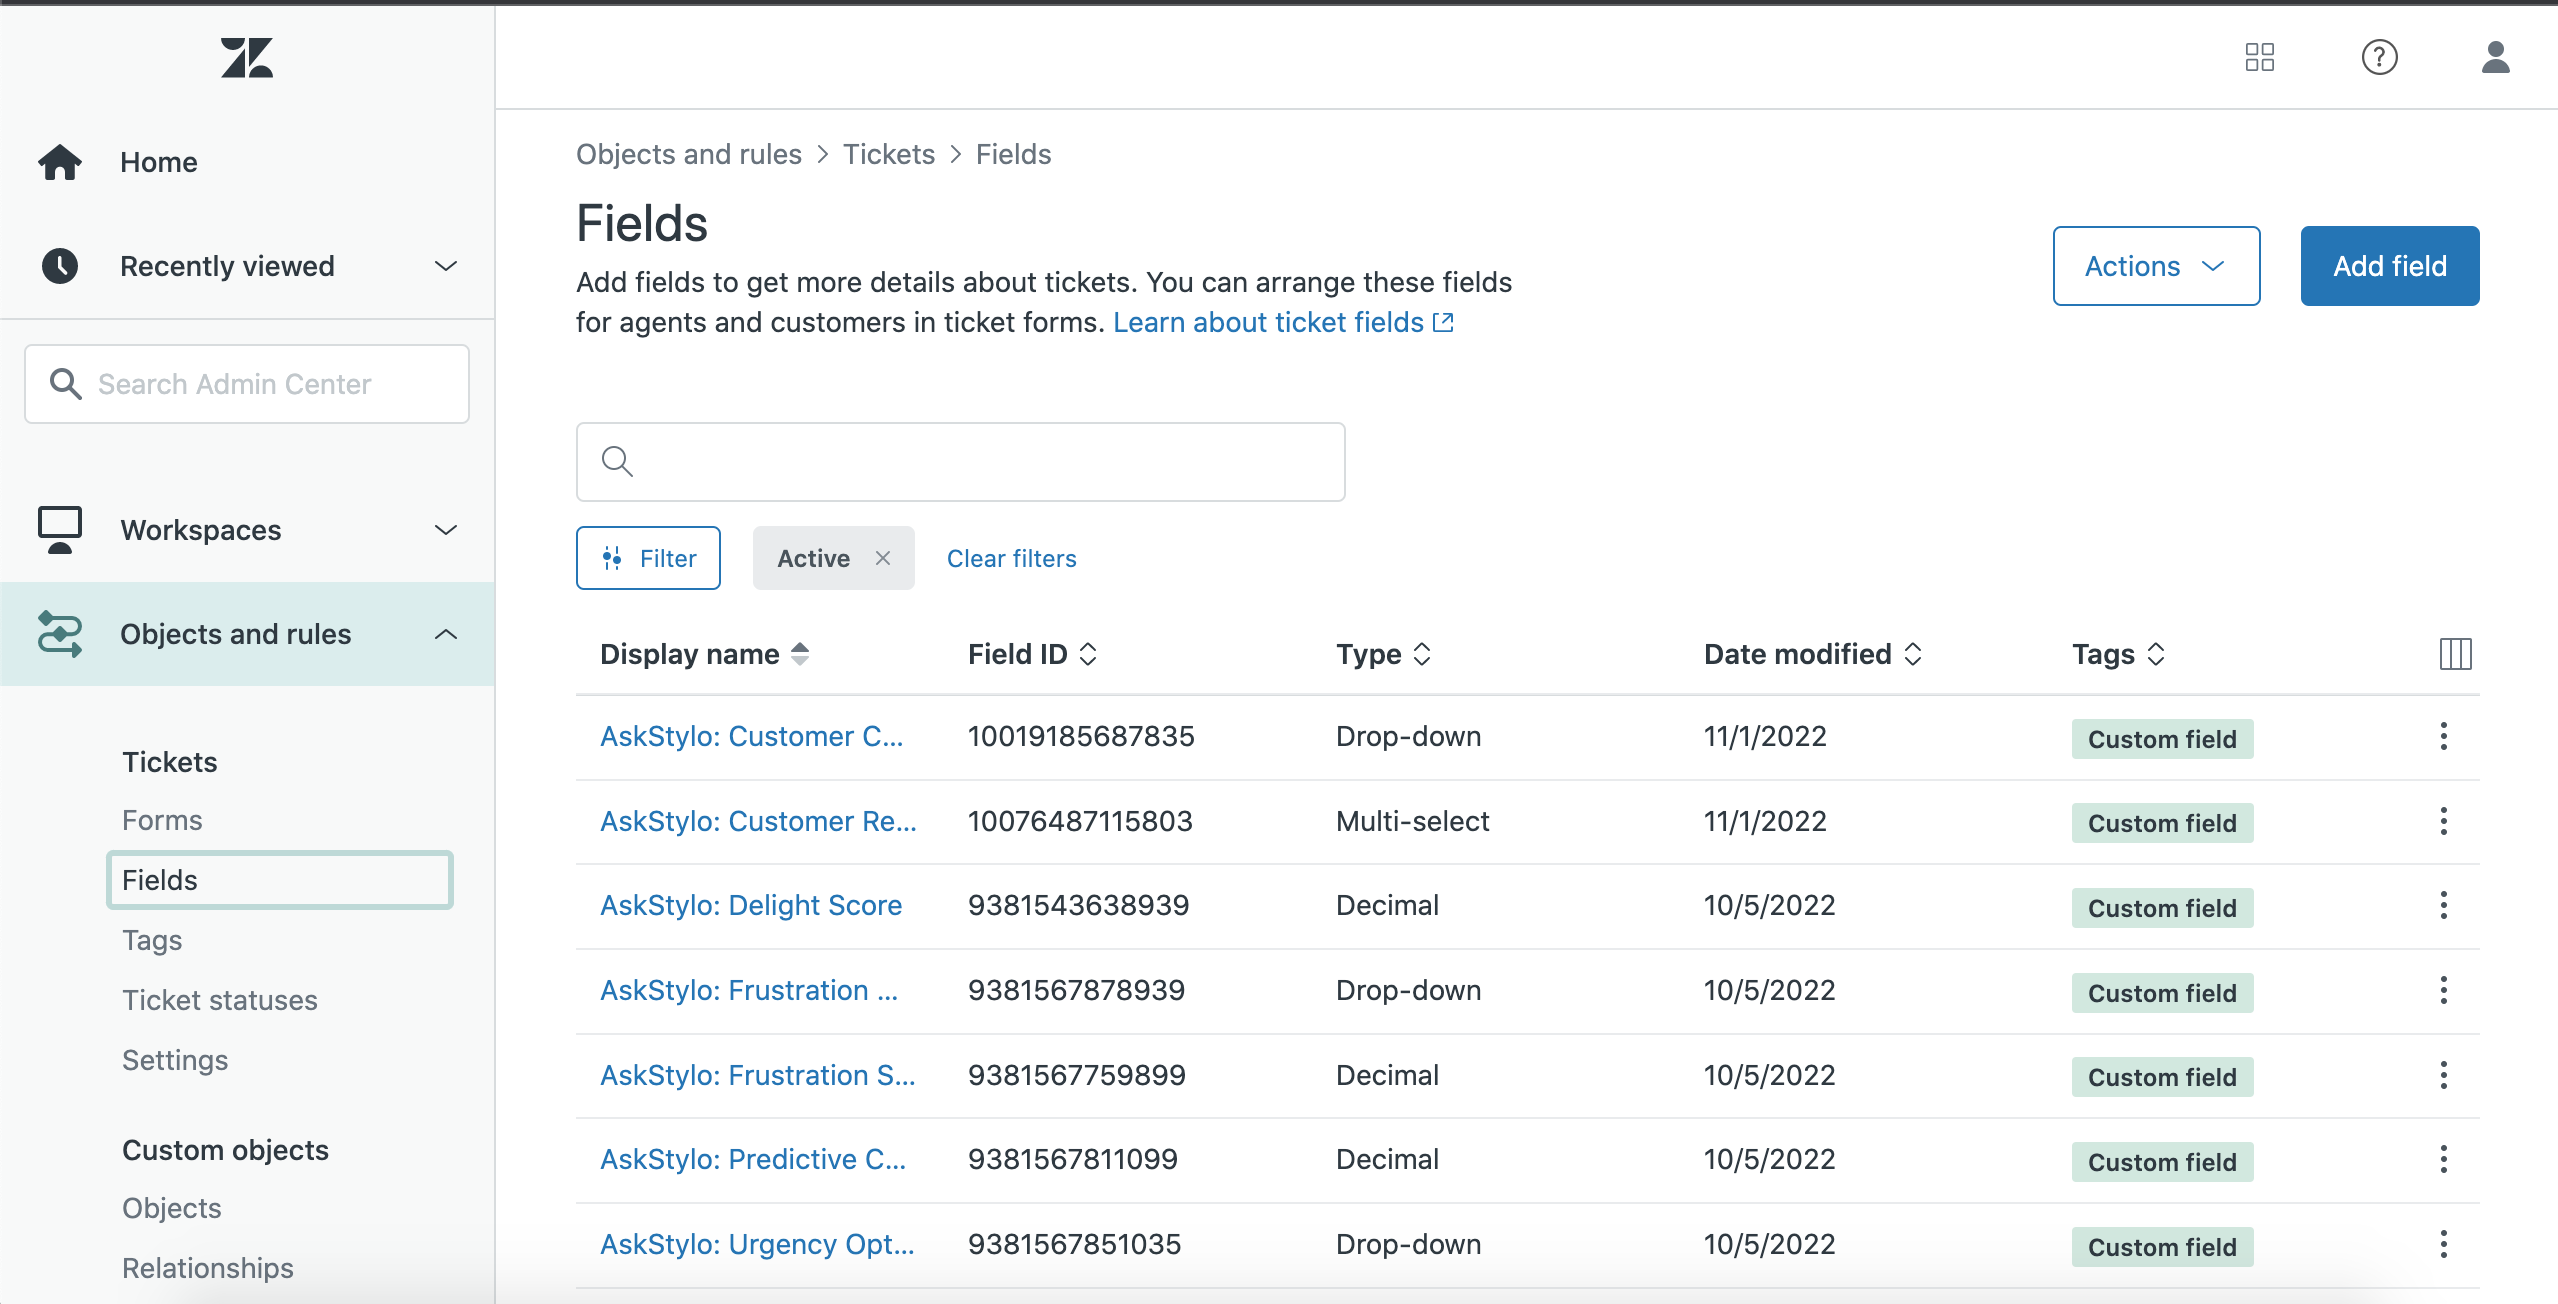Viewport: 2558px width, 1304px height.
Task: Expand the Recently viewed chevron
Action: point(446,266)
